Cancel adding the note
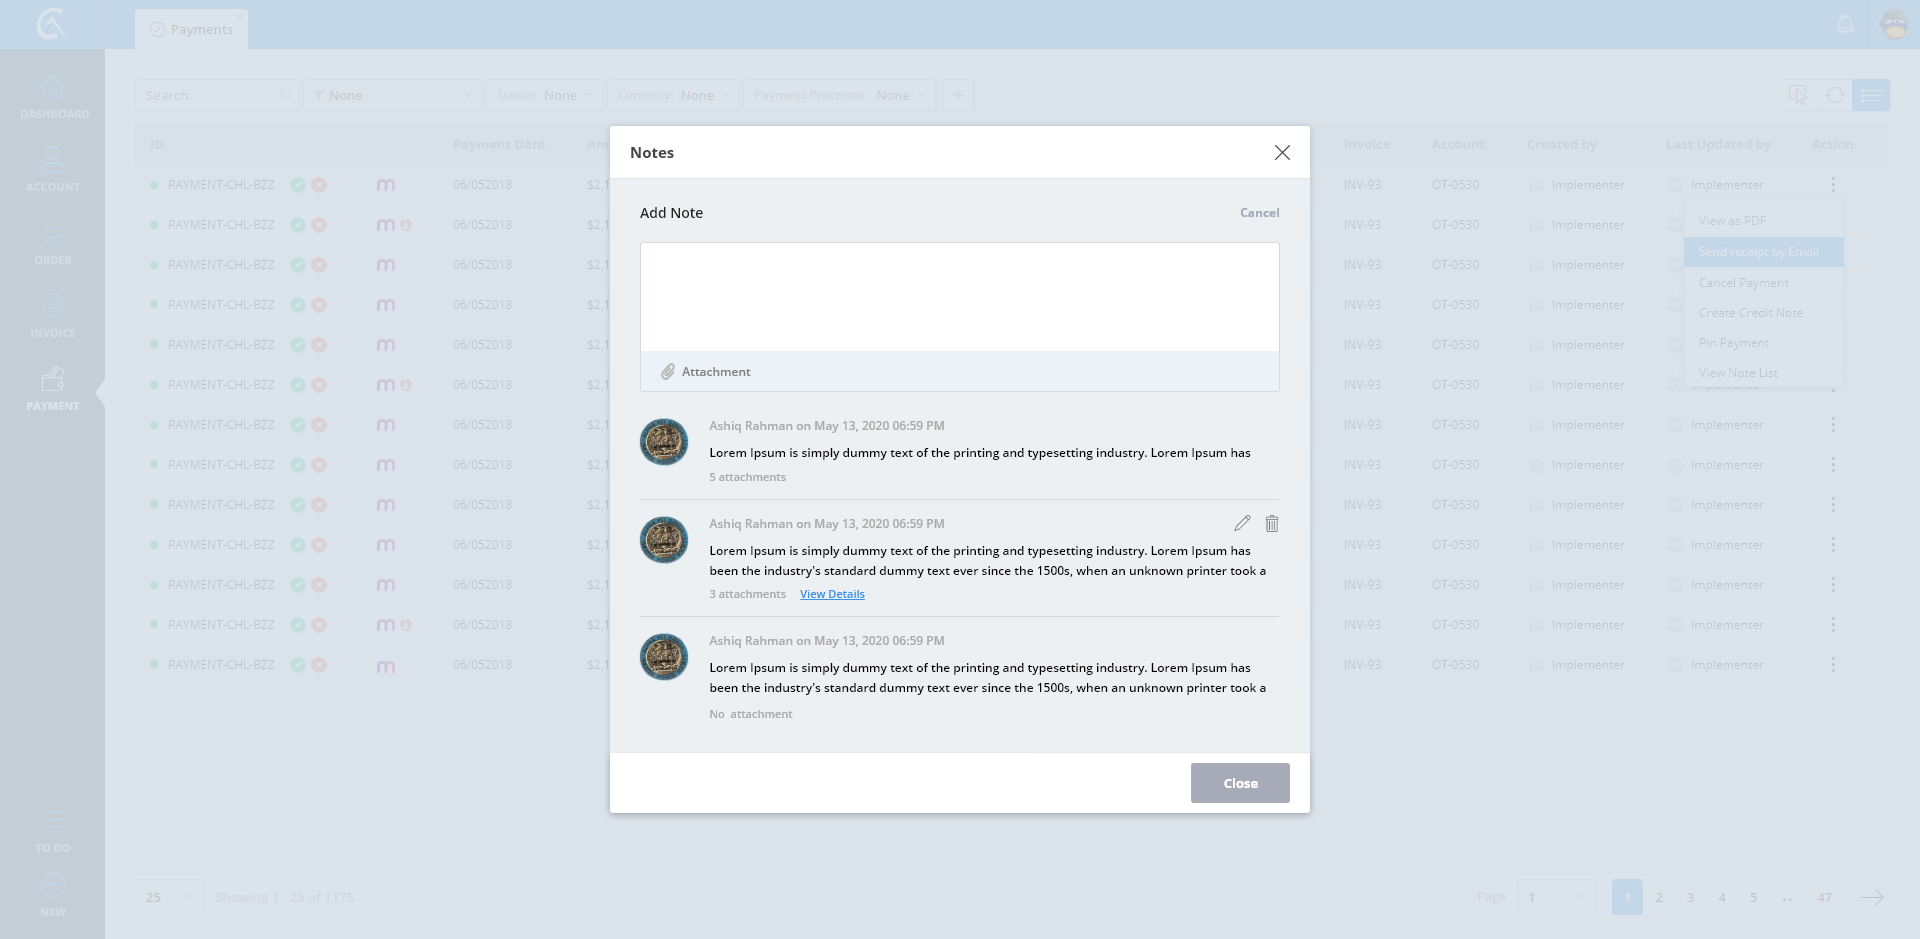 click(x=1259, y=213)
